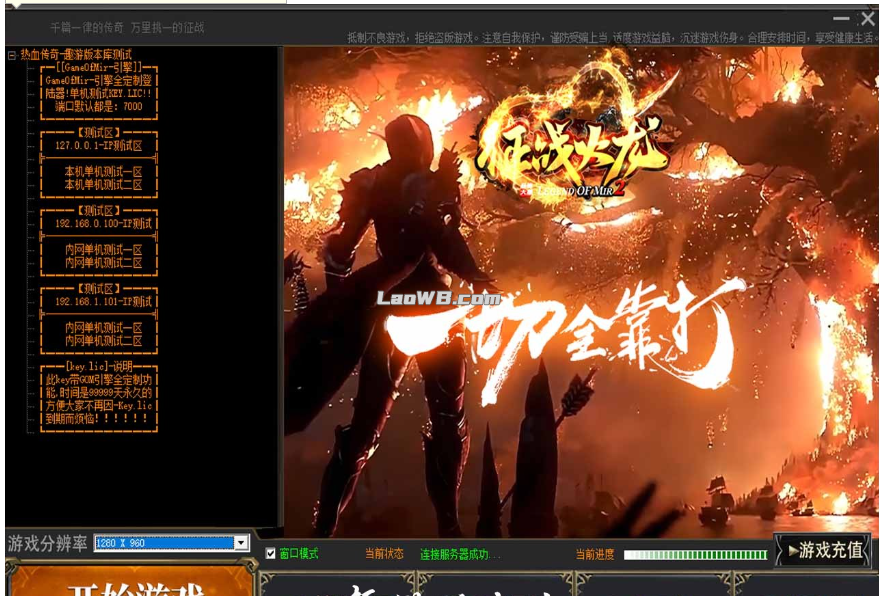Viewport: 879px width, 596px height.
Task: Click the 当前状态 label
Action: (384, 554)
